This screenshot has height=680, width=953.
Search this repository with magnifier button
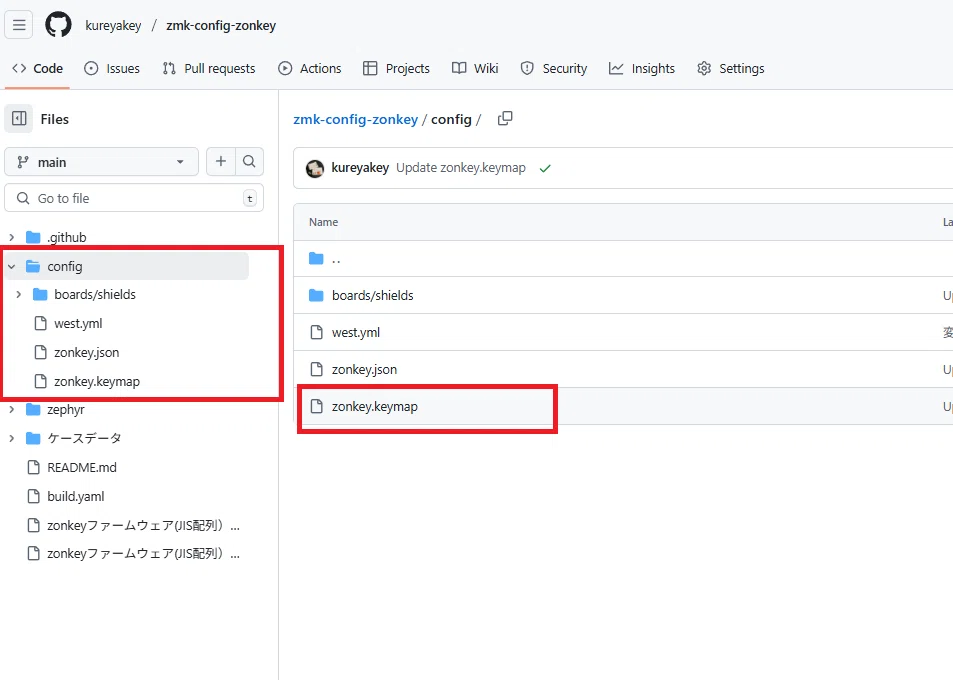249,162
